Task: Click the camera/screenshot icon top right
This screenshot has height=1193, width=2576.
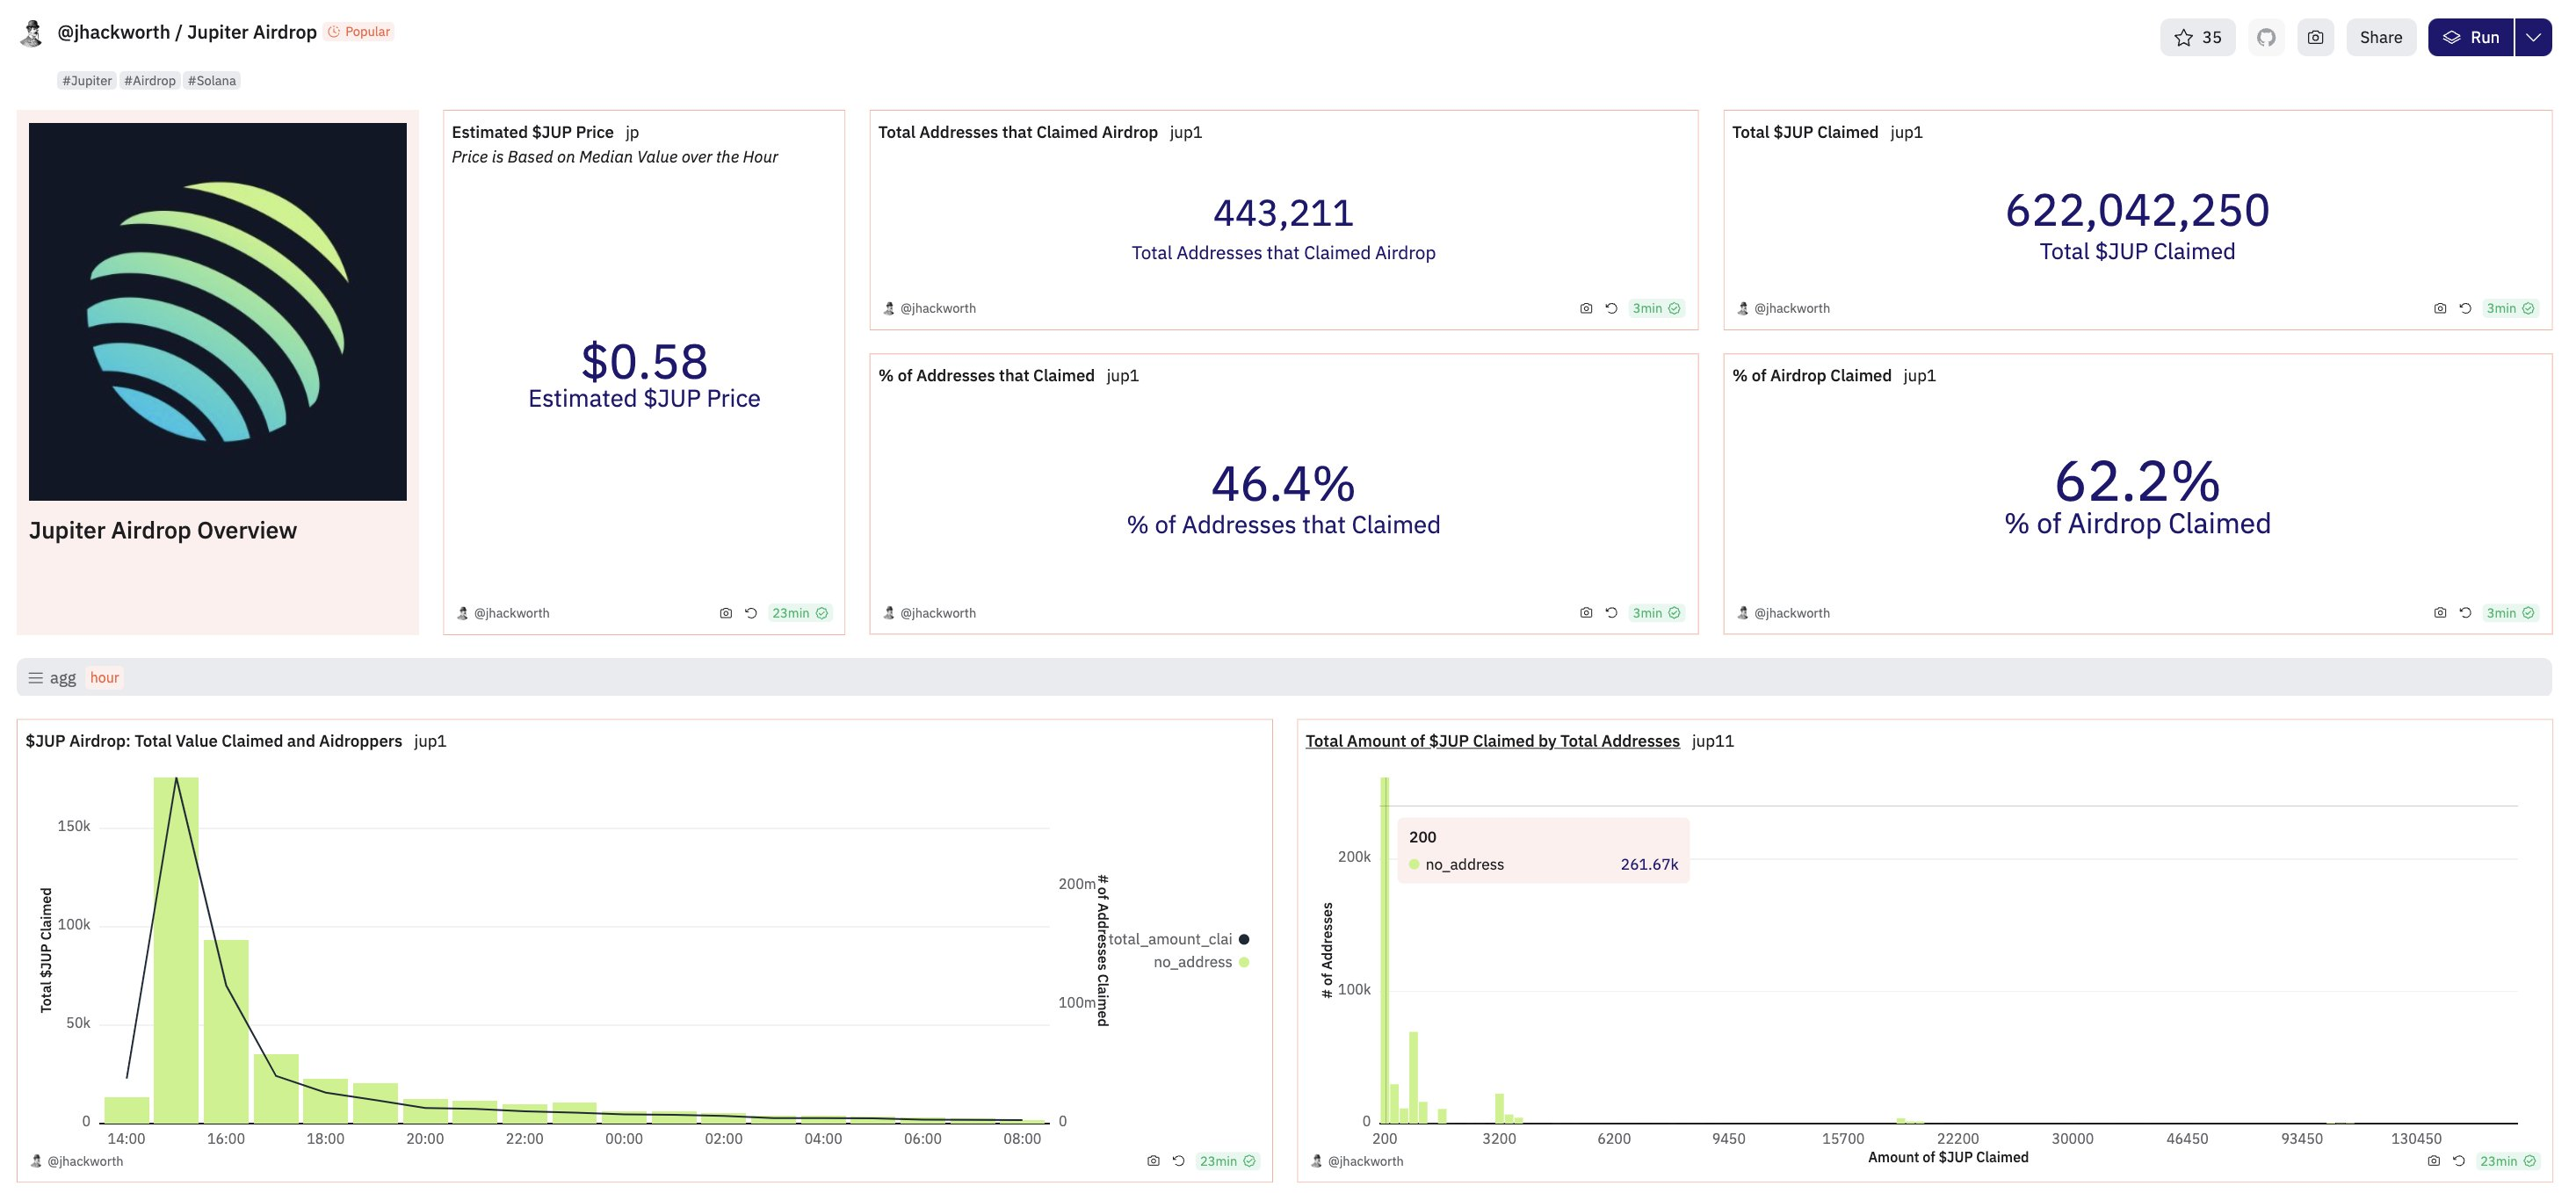Action: point(2317,36)
